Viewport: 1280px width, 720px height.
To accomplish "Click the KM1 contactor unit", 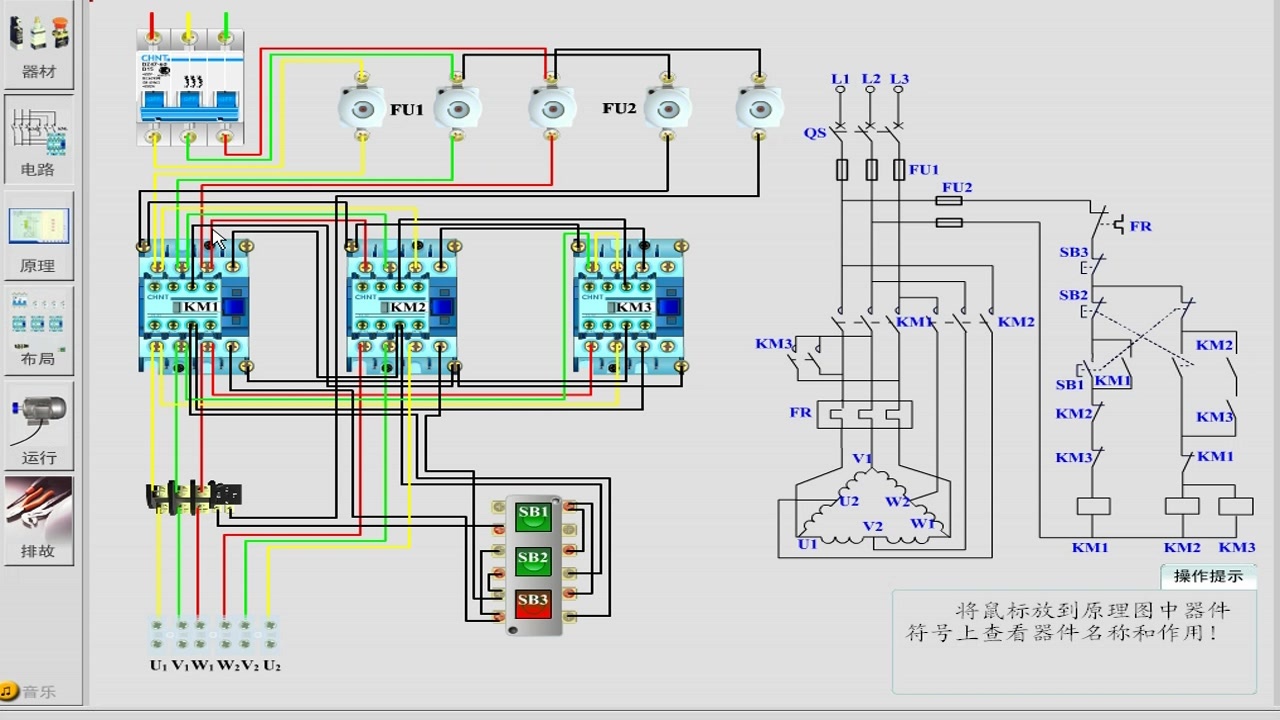I will pos(194,307).
